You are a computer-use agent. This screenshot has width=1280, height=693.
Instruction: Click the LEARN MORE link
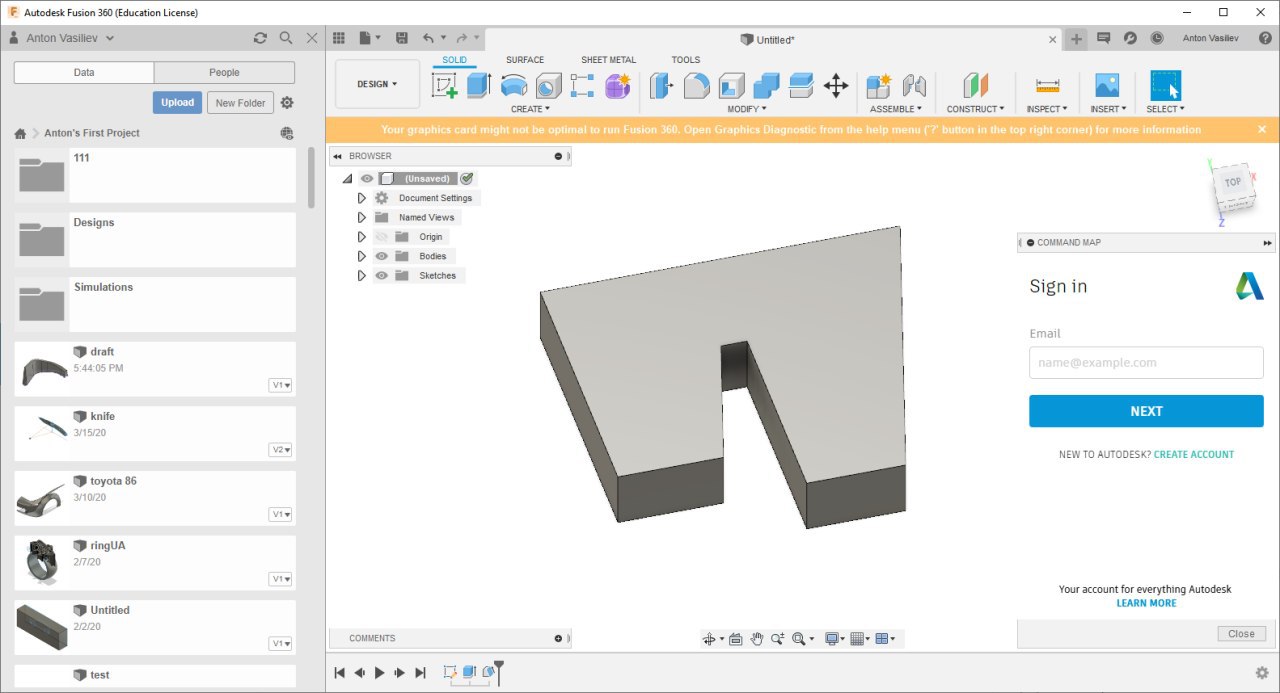[x=1146, y=603]
